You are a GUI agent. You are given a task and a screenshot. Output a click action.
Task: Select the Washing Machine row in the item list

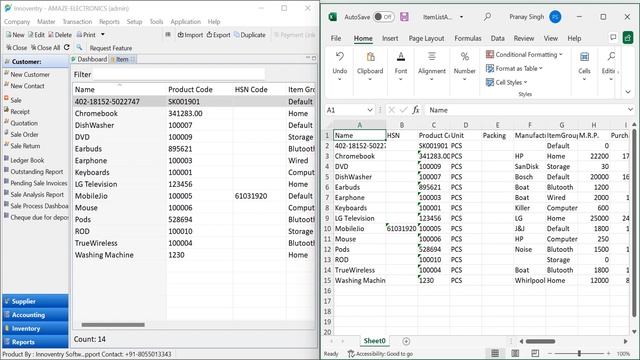tap(194, 255)
